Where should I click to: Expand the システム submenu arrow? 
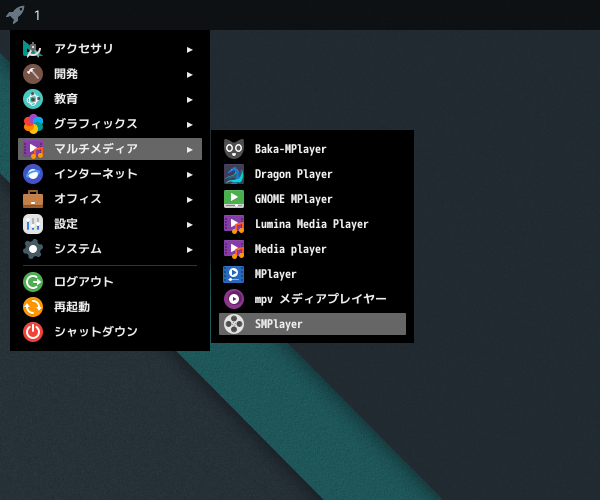[x=189, y=250]
